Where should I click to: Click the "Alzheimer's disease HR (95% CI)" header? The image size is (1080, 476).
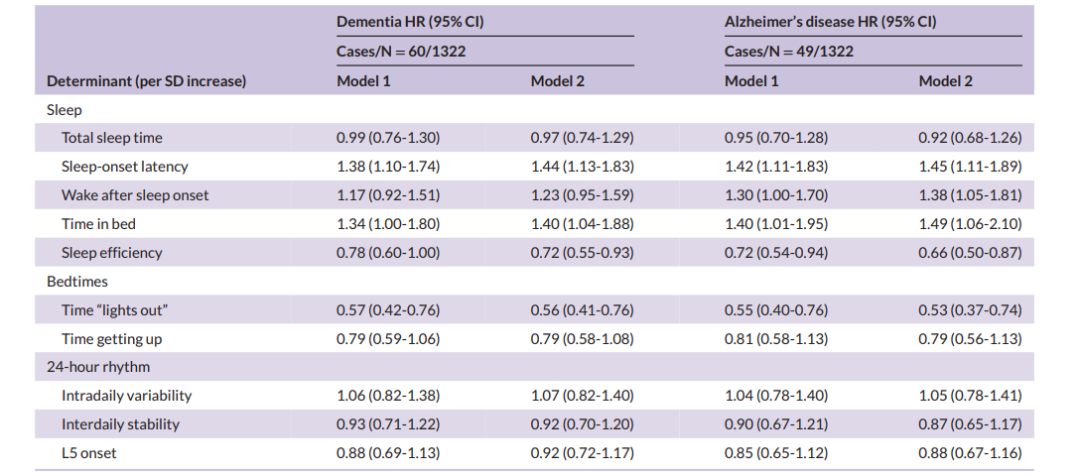[830, 22]
